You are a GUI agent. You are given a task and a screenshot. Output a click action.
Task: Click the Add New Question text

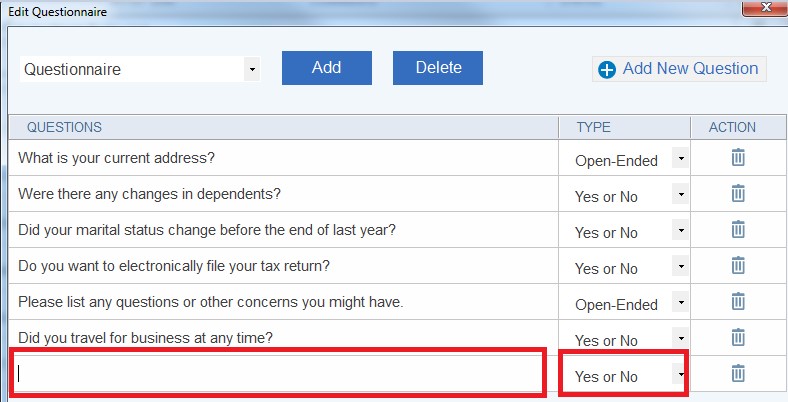tap(690, 68)
